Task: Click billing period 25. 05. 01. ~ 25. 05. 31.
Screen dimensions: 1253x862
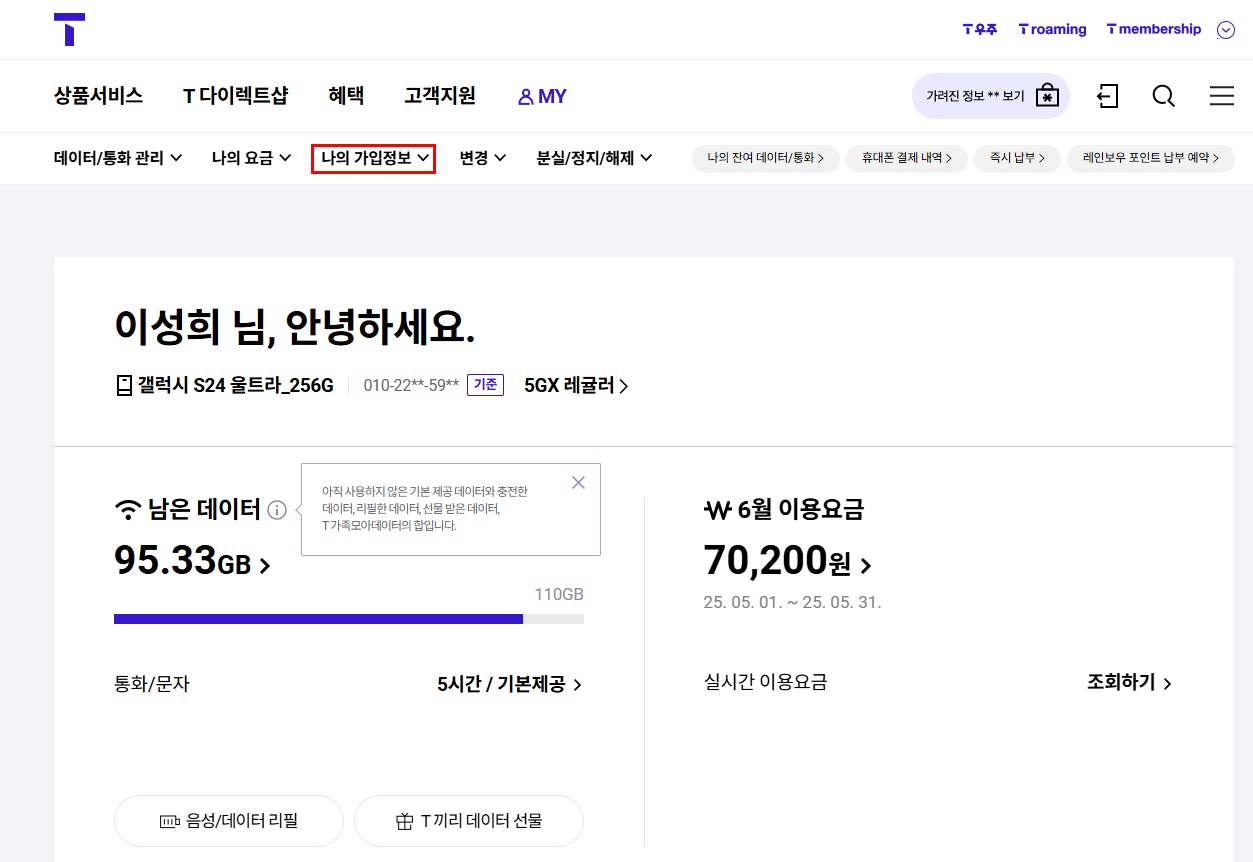Action: 792,603
